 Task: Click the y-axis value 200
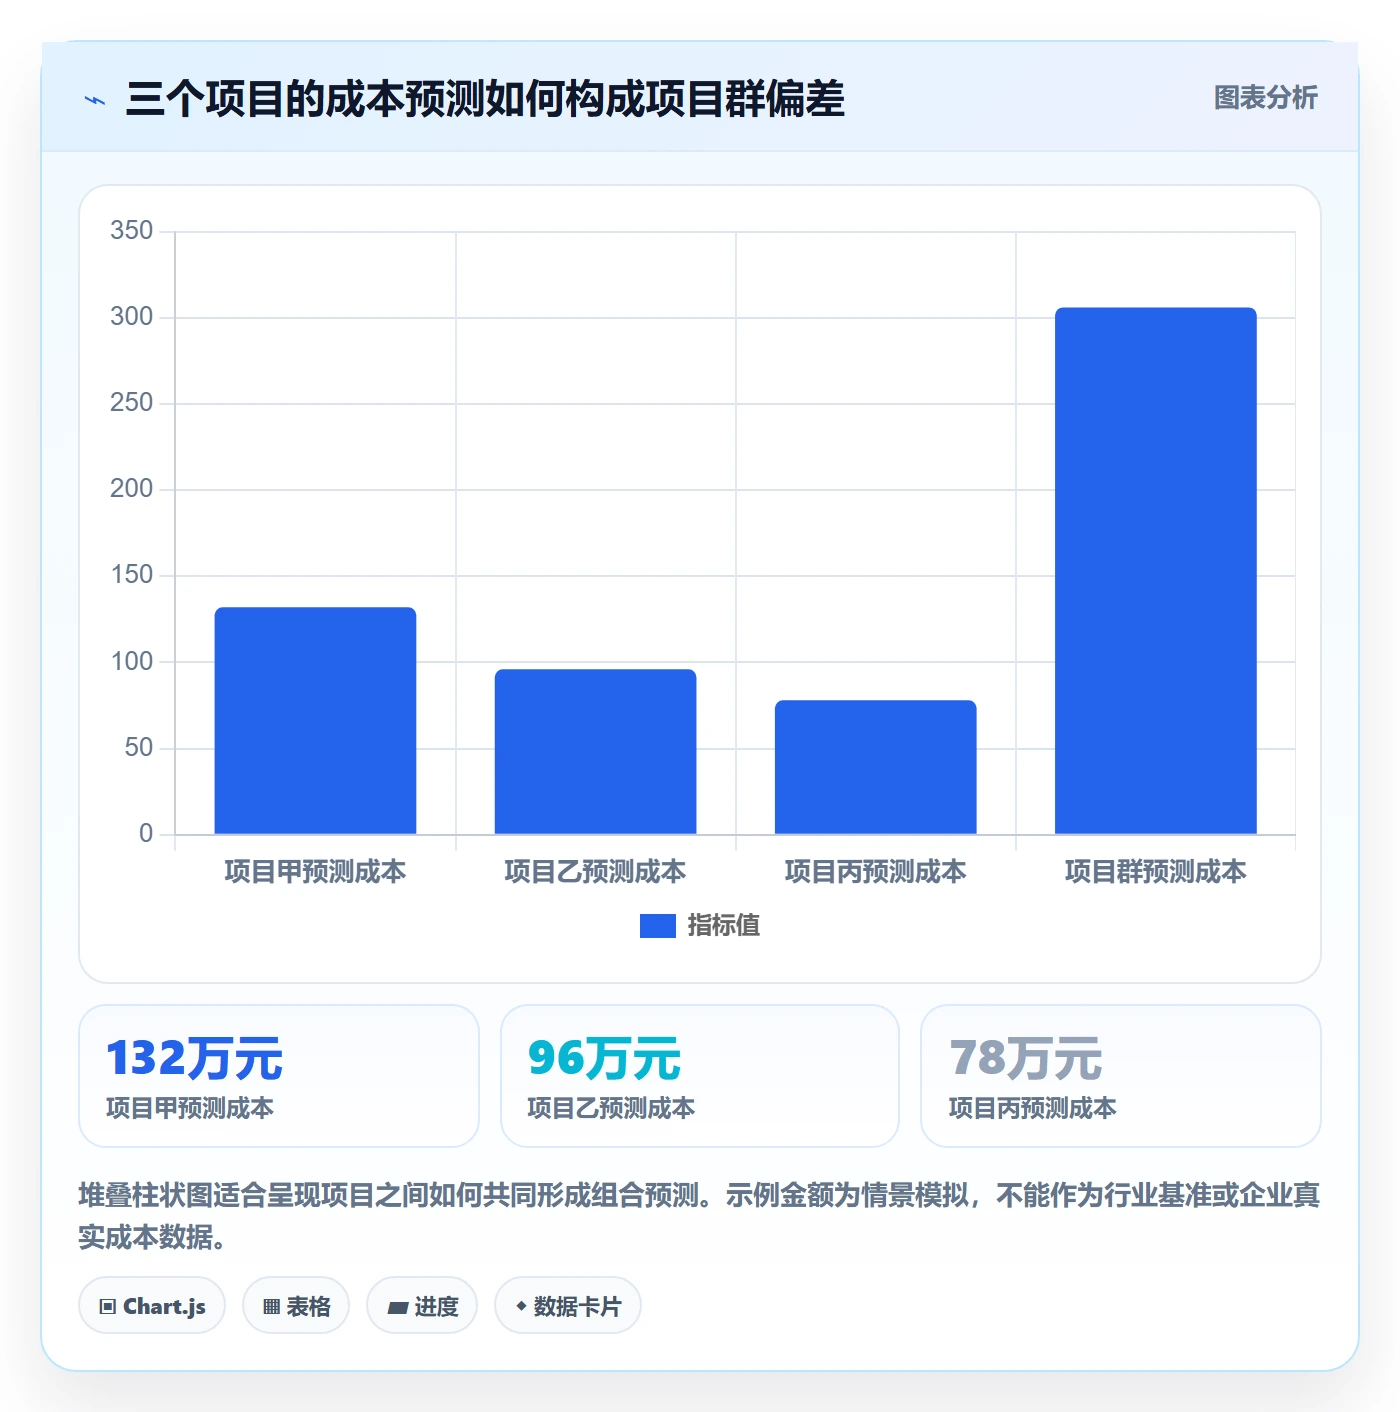[x=132, y=489]
